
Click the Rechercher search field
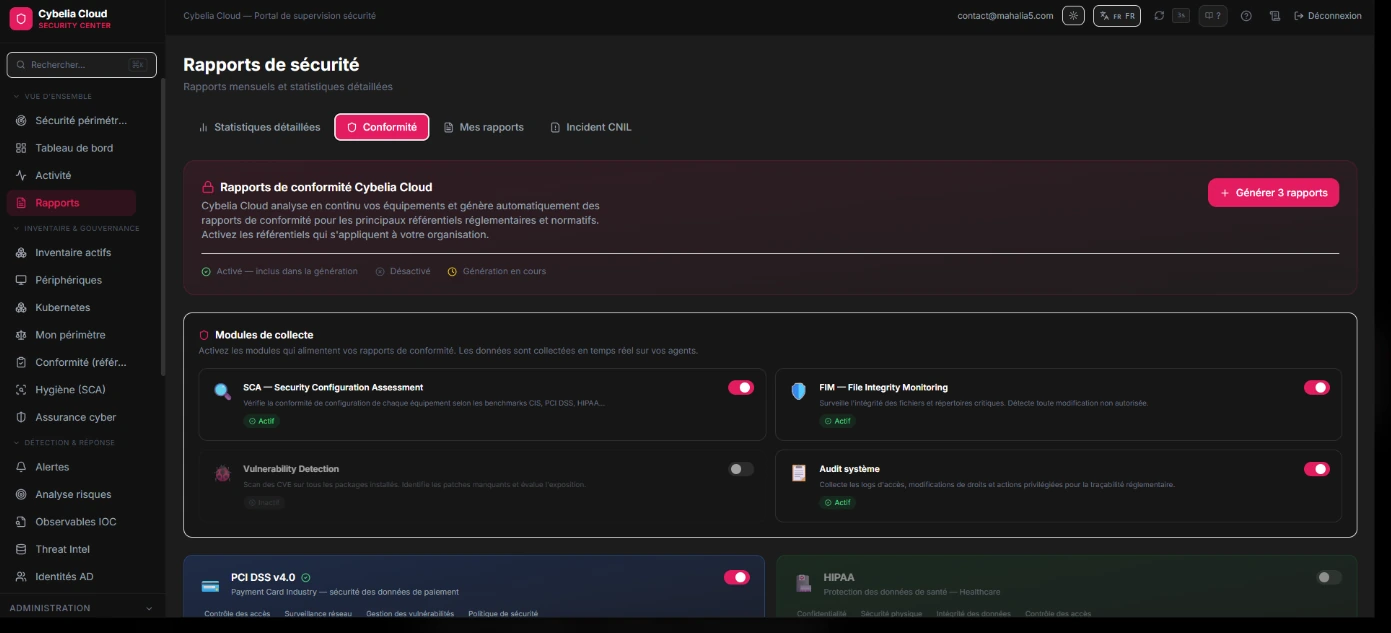click(x=82, y=65)
